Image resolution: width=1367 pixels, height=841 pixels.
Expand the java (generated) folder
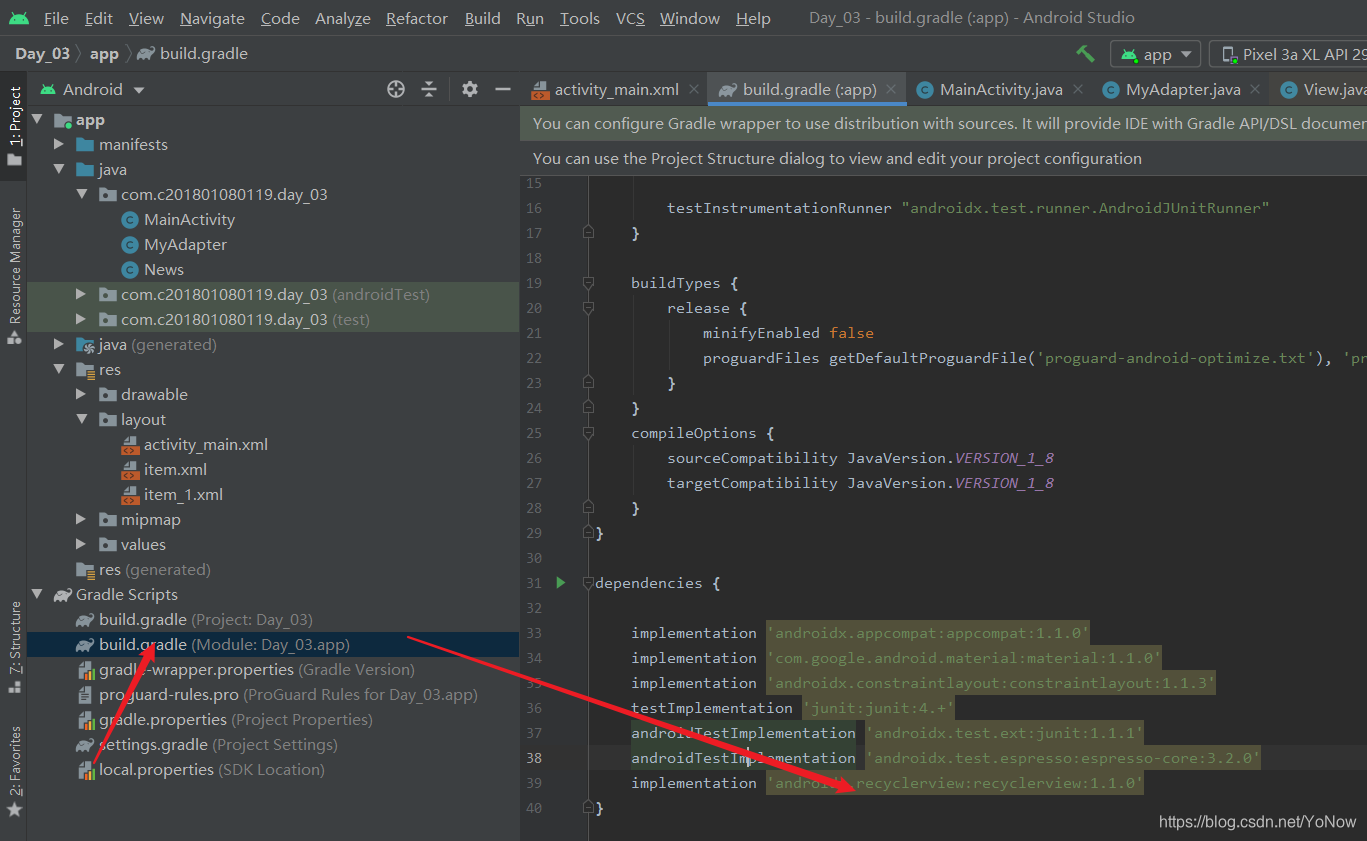coord(59,345)
